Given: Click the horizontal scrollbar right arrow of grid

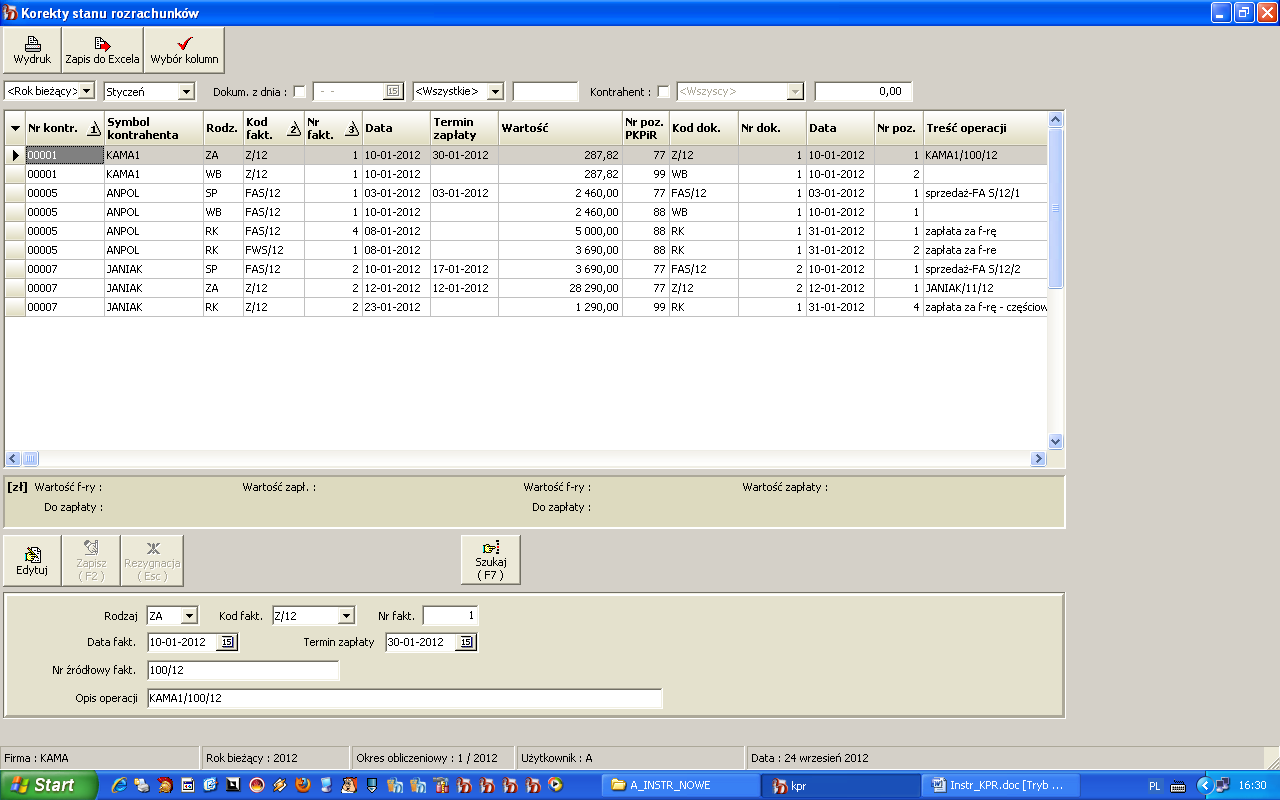Looking at the screenshot, I should click(1038, 459).
